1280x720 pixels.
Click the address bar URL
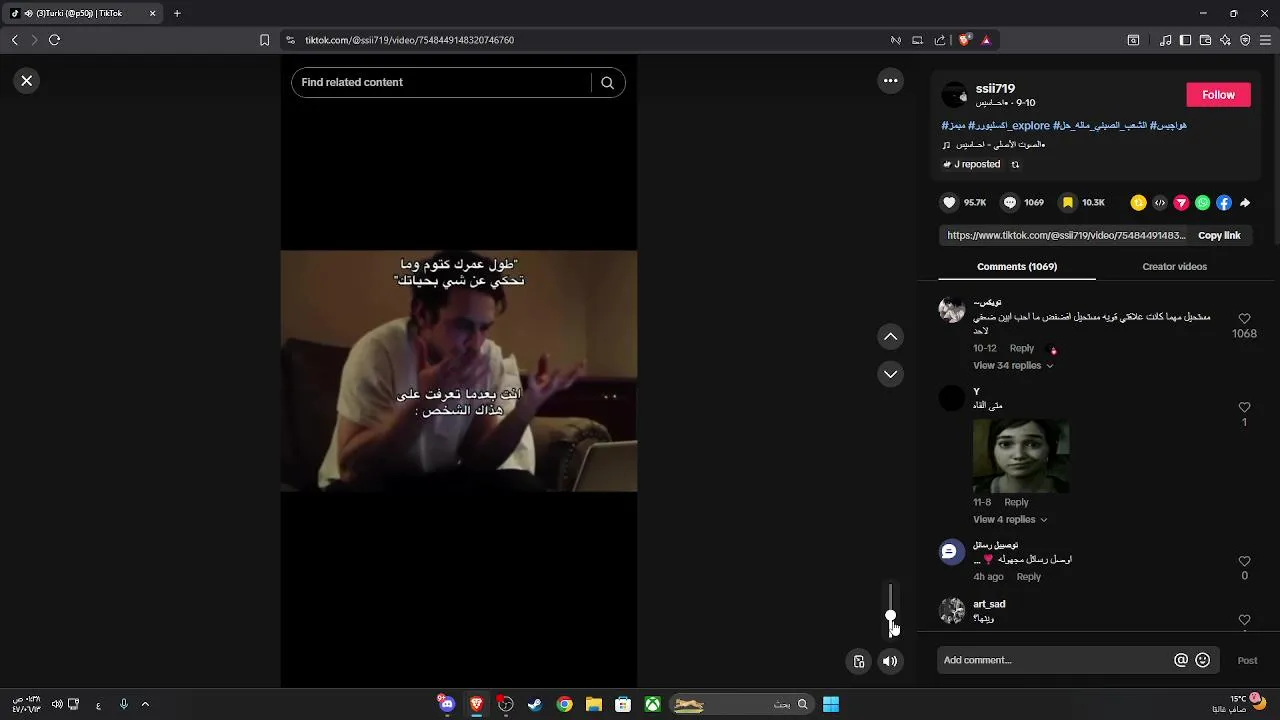[x=409, y=40]
